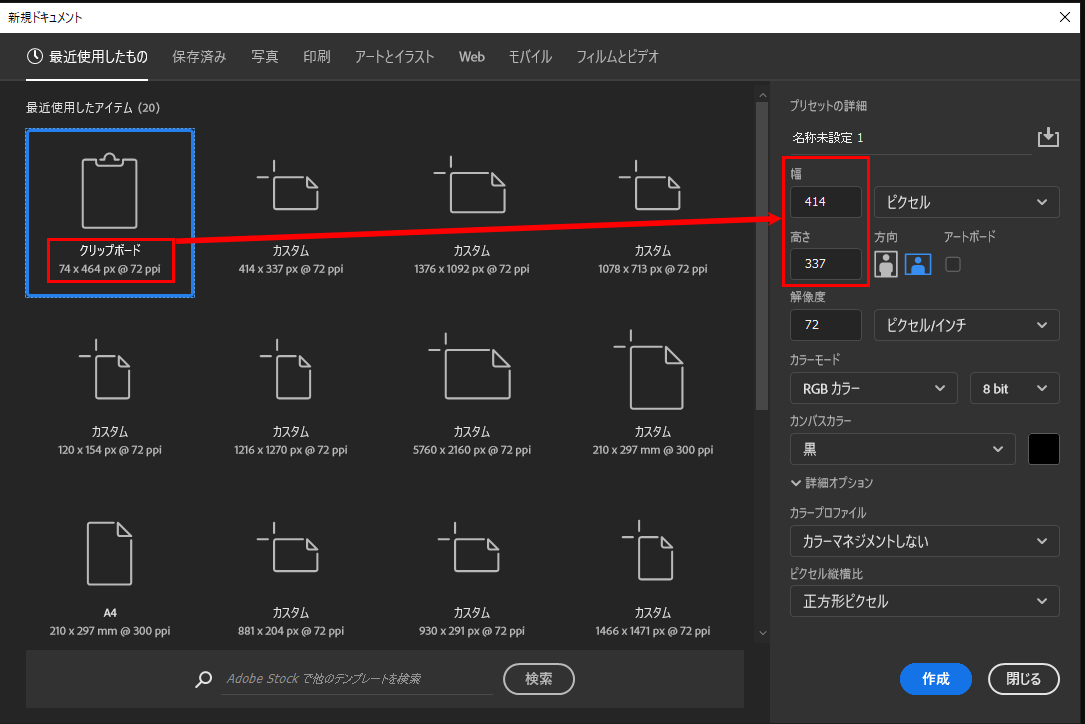
Task: Open the RGB カラー color mode dropdown
Action: click(x=874, y=388)
